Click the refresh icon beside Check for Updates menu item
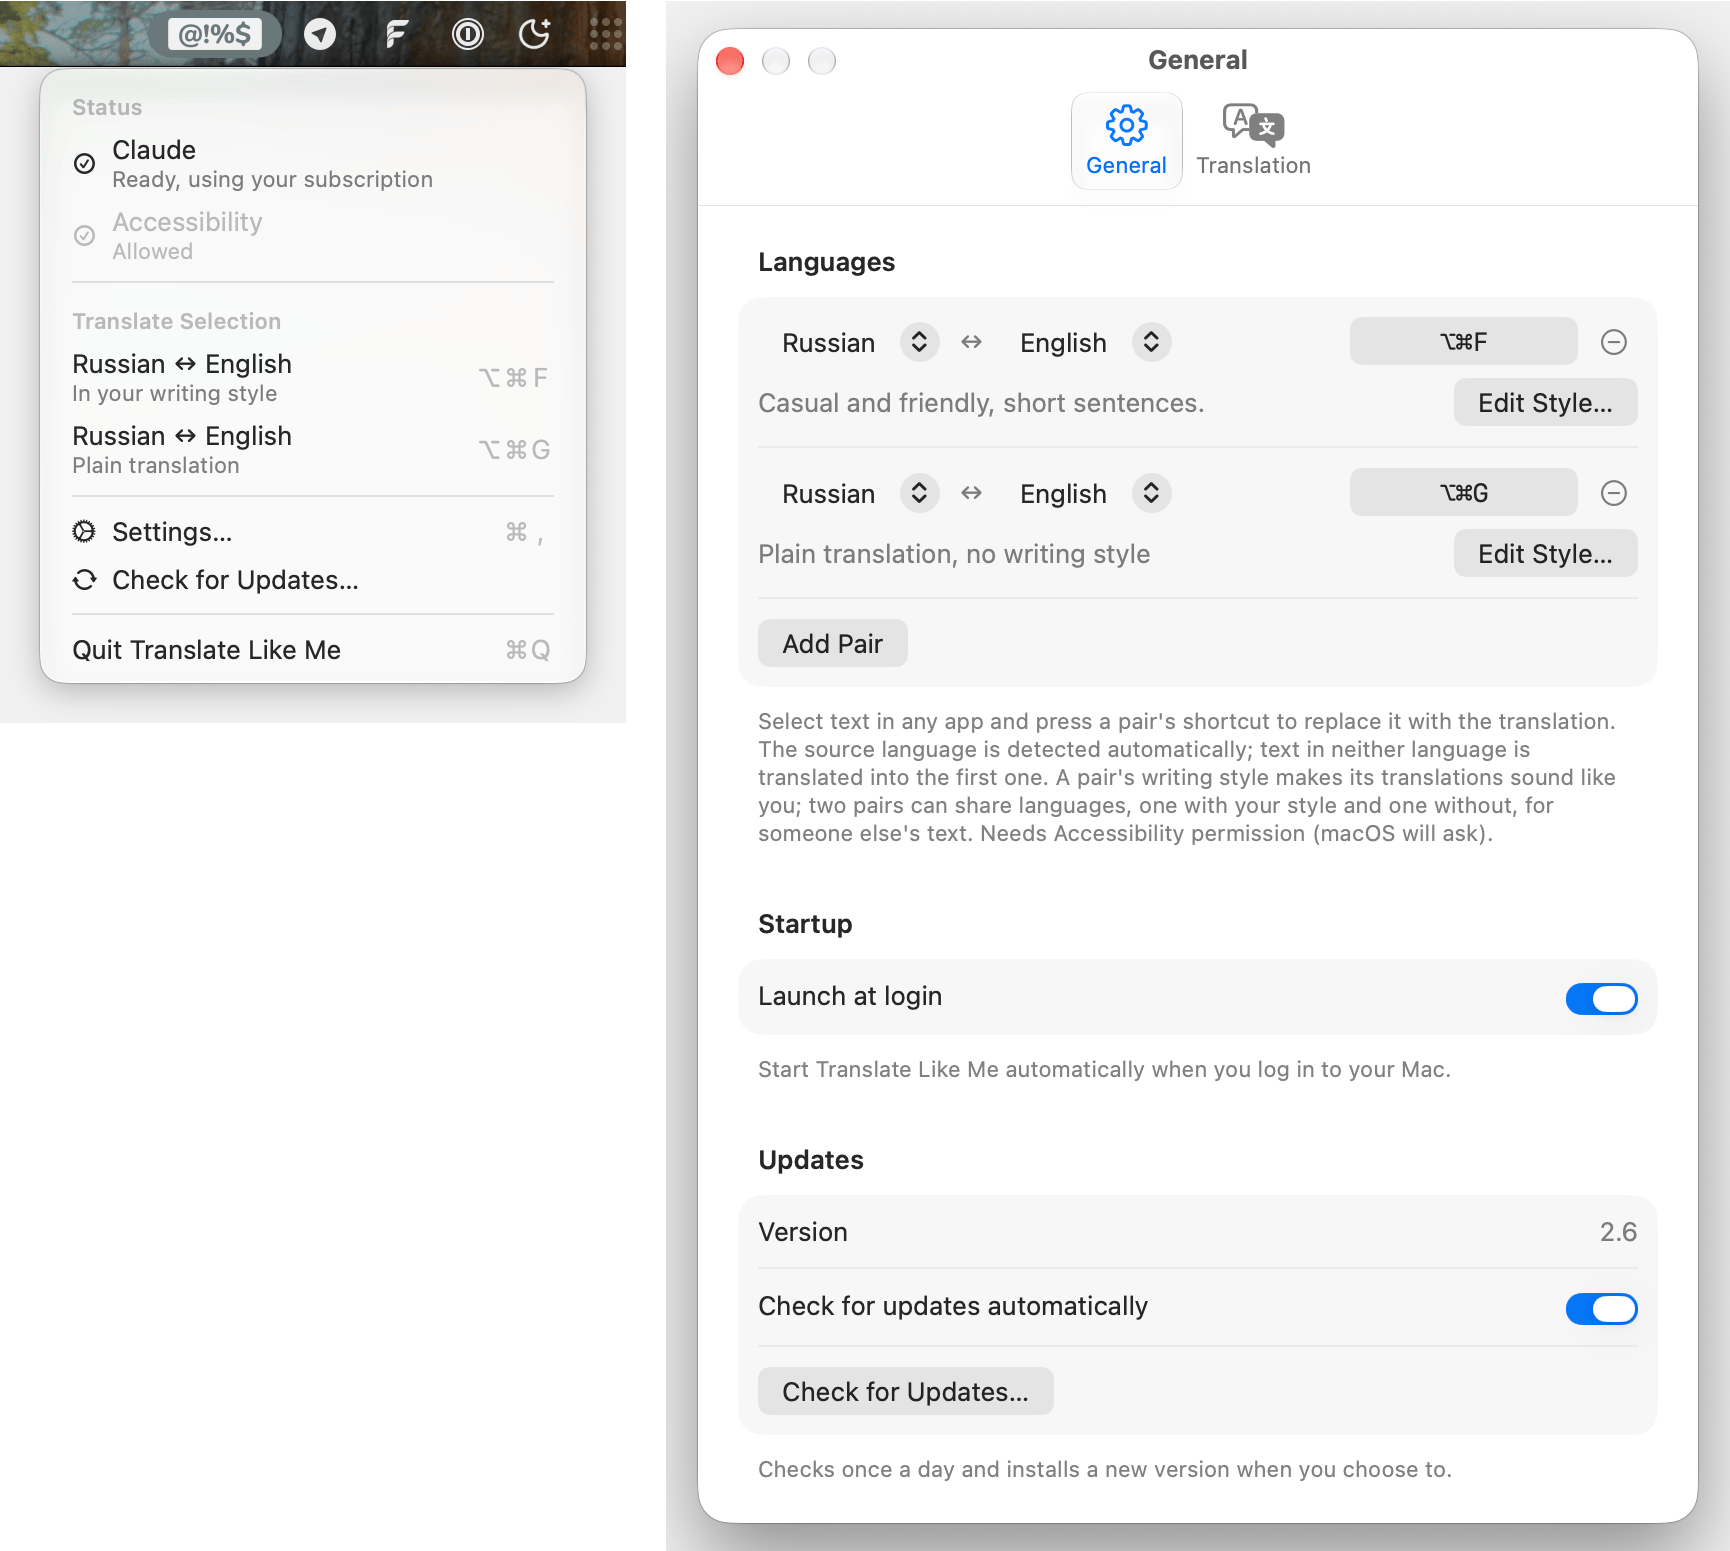The height and width of the screenshot is (1551, 1730). pos(85,579)
